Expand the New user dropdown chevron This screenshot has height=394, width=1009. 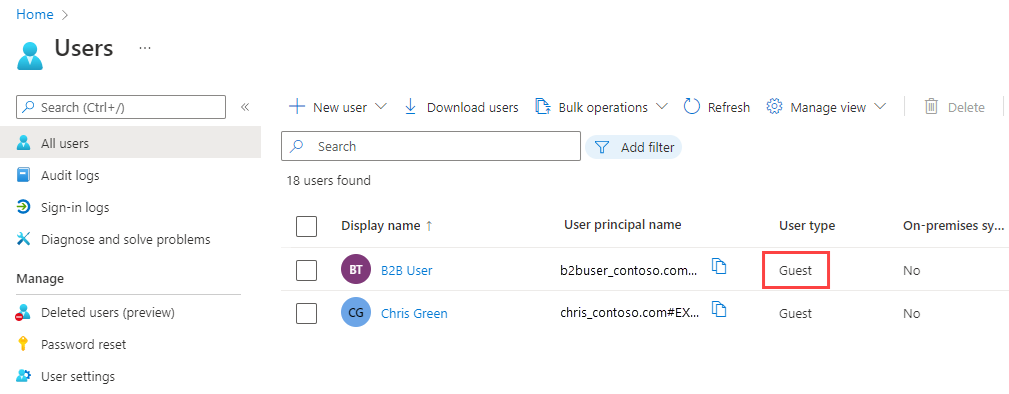[x=380, y=106]
